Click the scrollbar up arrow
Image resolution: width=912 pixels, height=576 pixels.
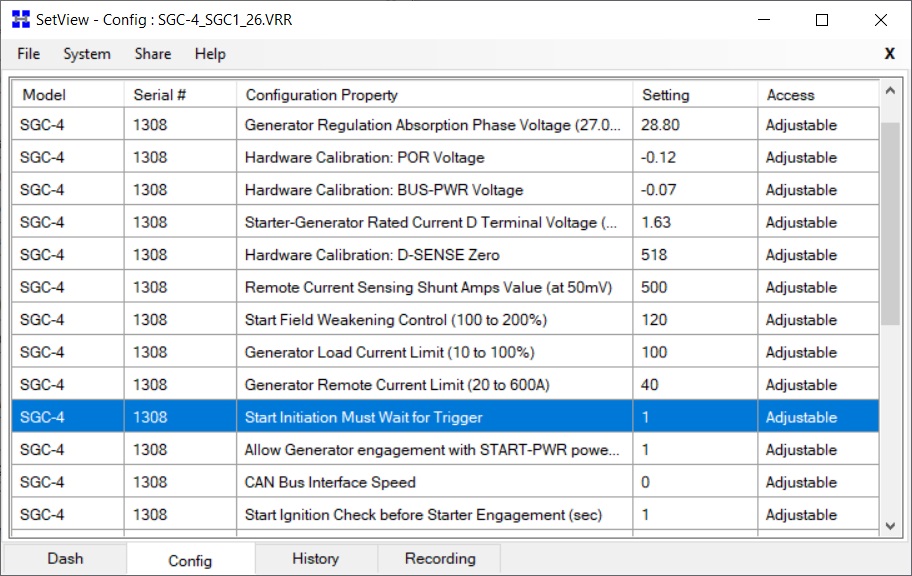tap(890, 92)
